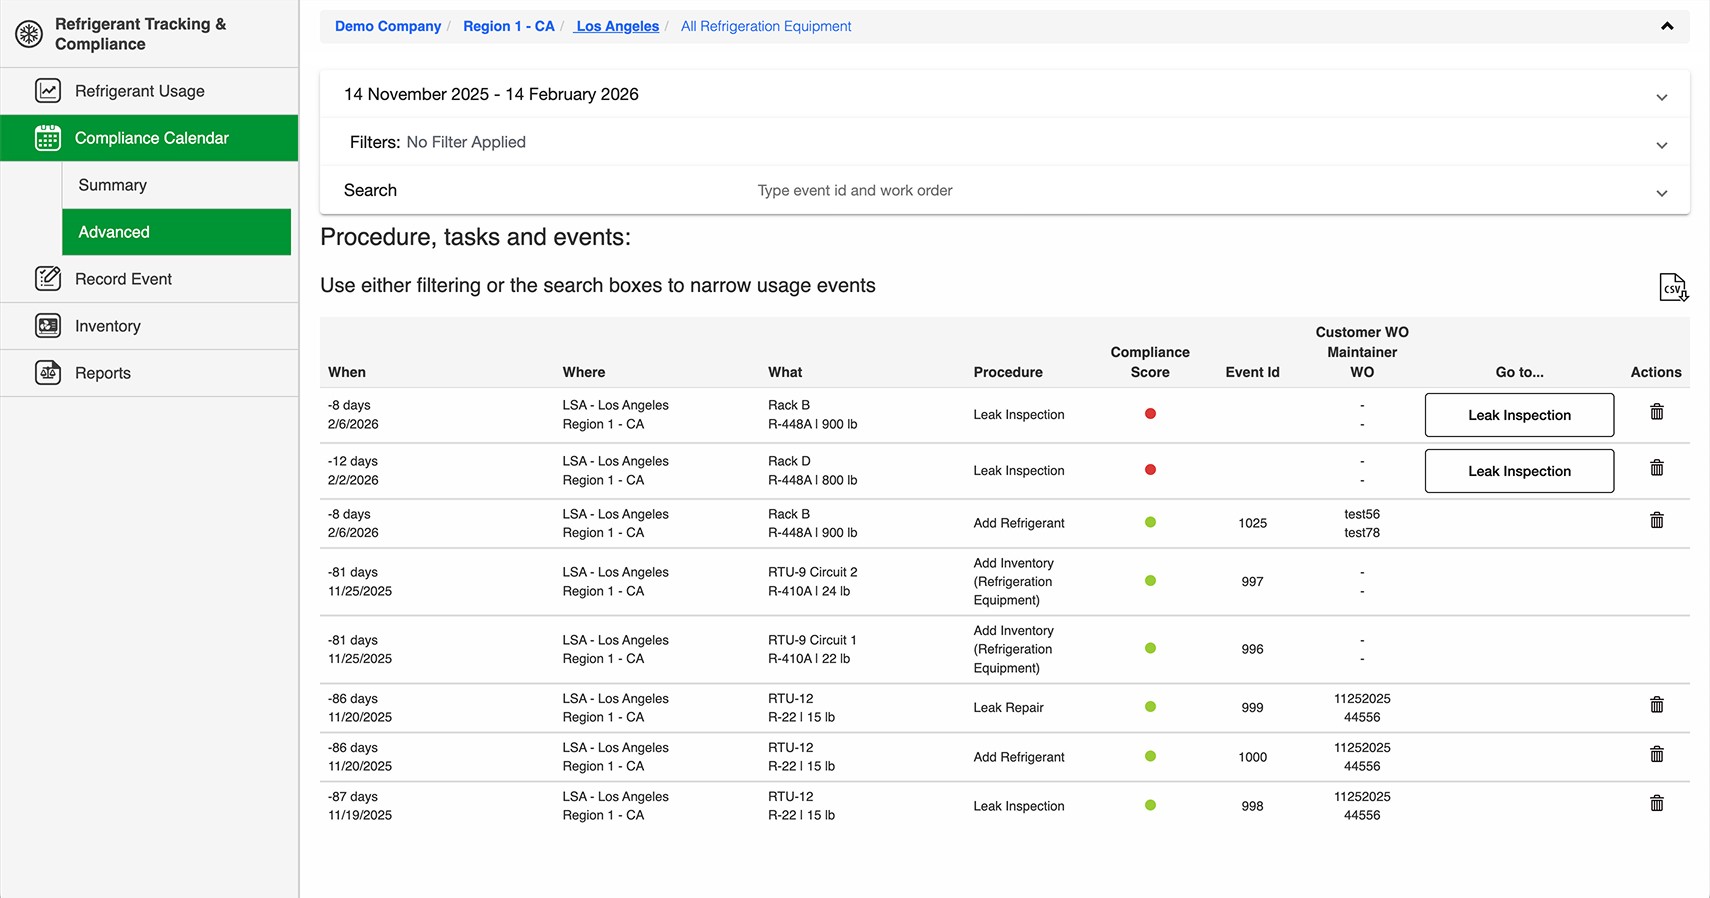Click the Procedure column header
The image size is (1710, 898).
1008,372
